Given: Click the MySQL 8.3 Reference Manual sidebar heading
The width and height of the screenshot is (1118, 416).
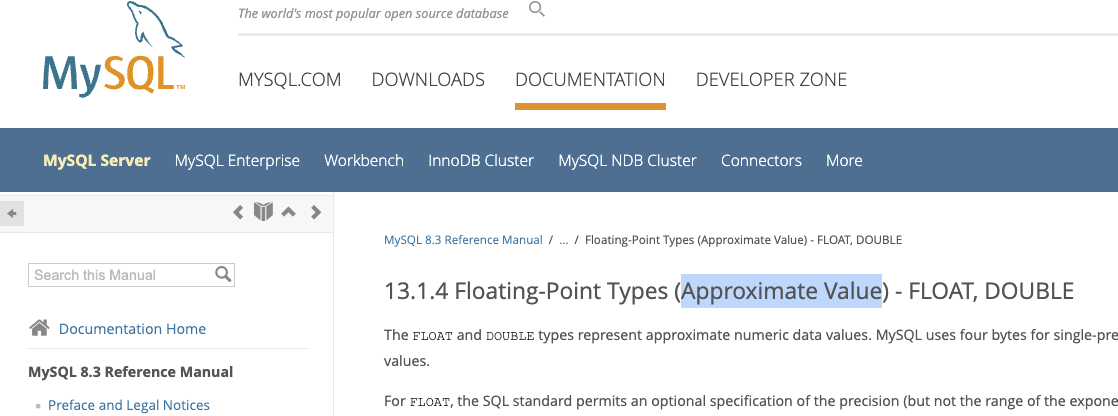Looking at the screenshot, I should 130,372.
